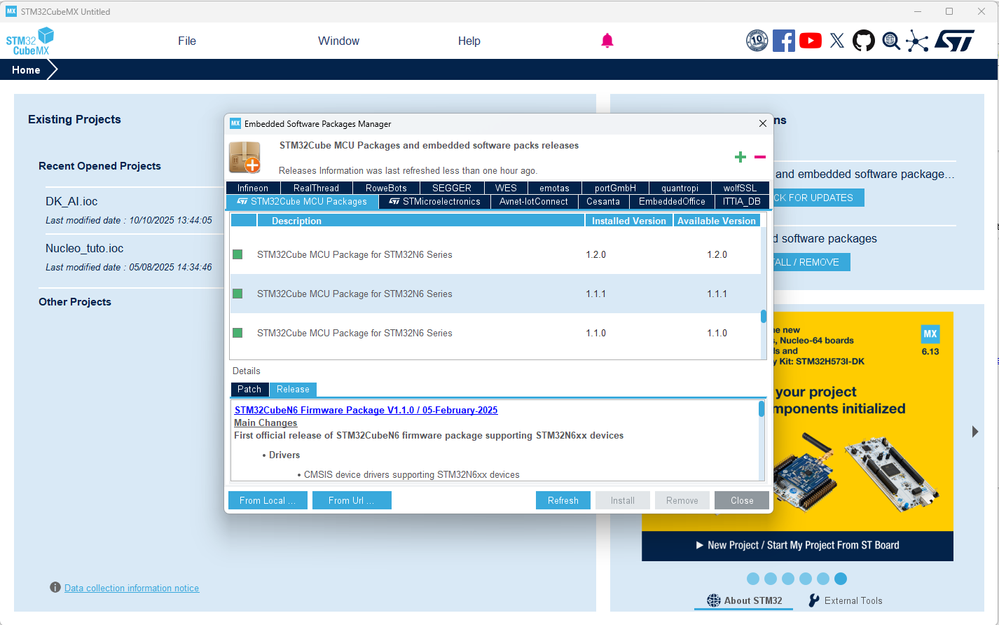This screenshot has height=625, width=999.
Task: Click the release details scrollbar thumb
Action: (x=761, y=409)
